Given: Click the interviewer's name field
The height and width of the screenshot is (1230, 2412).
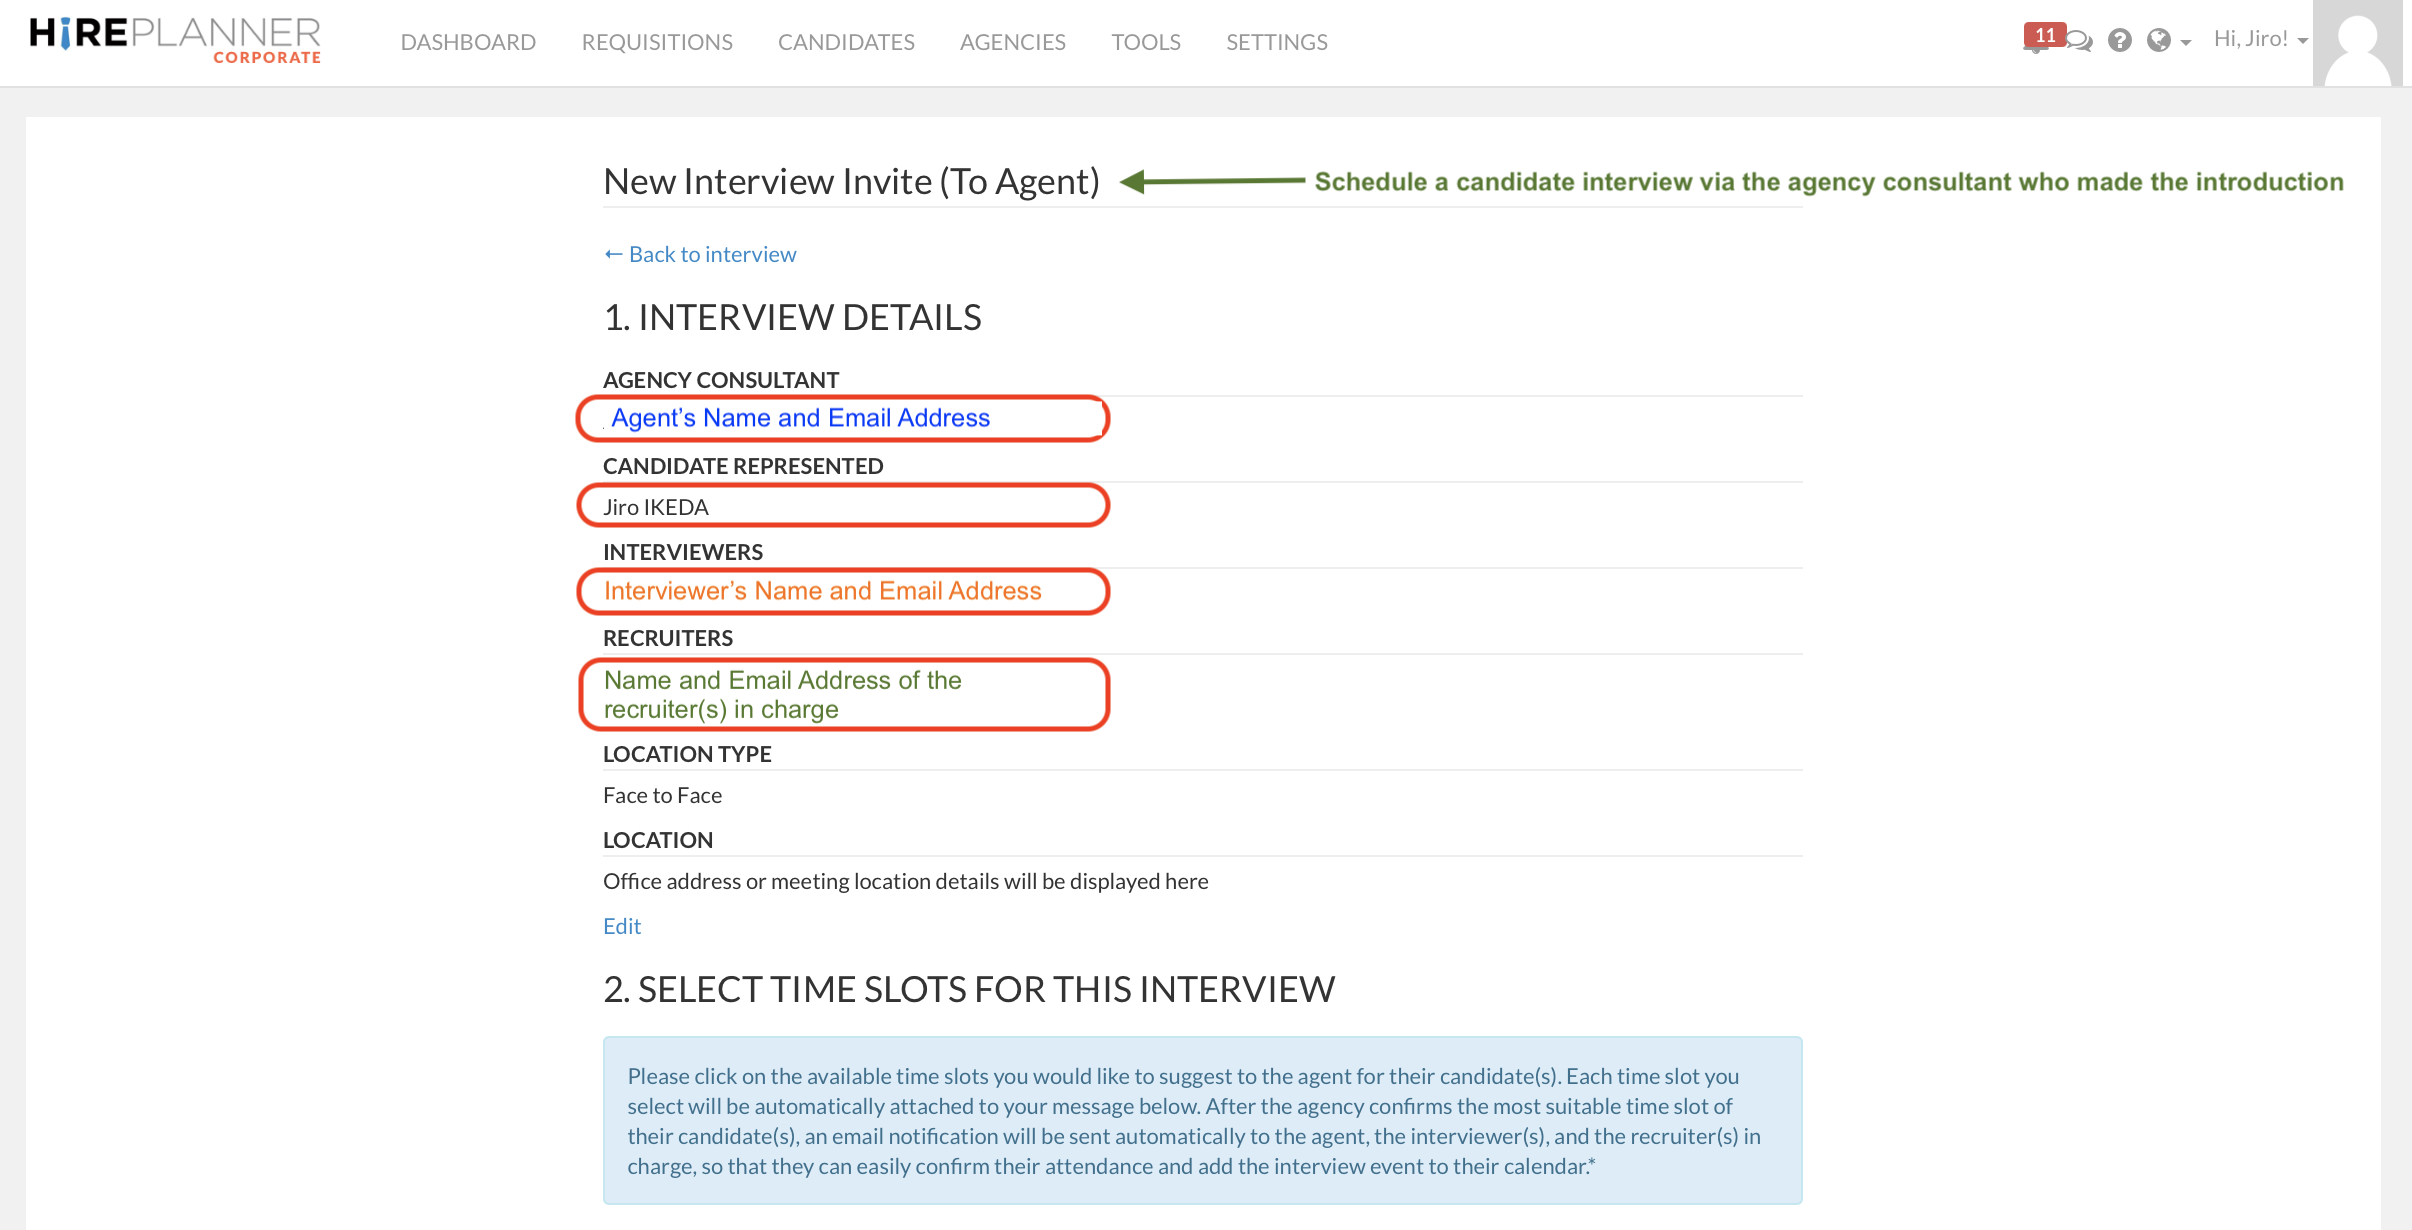Looking at the screenshot, I should (822, 591).
